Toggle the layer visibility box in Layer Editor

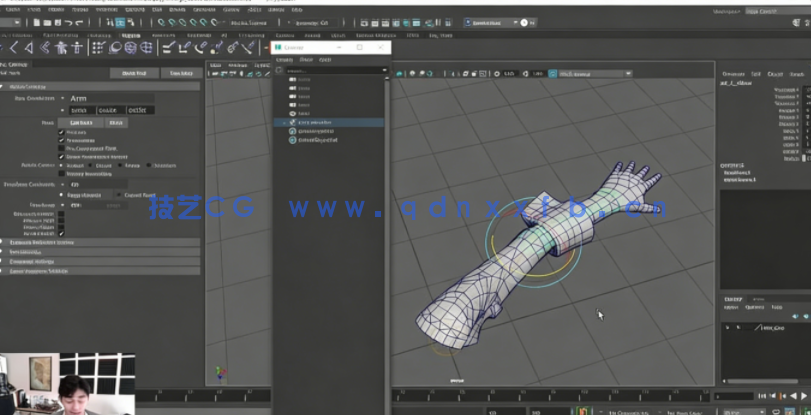tap(728, 327)
